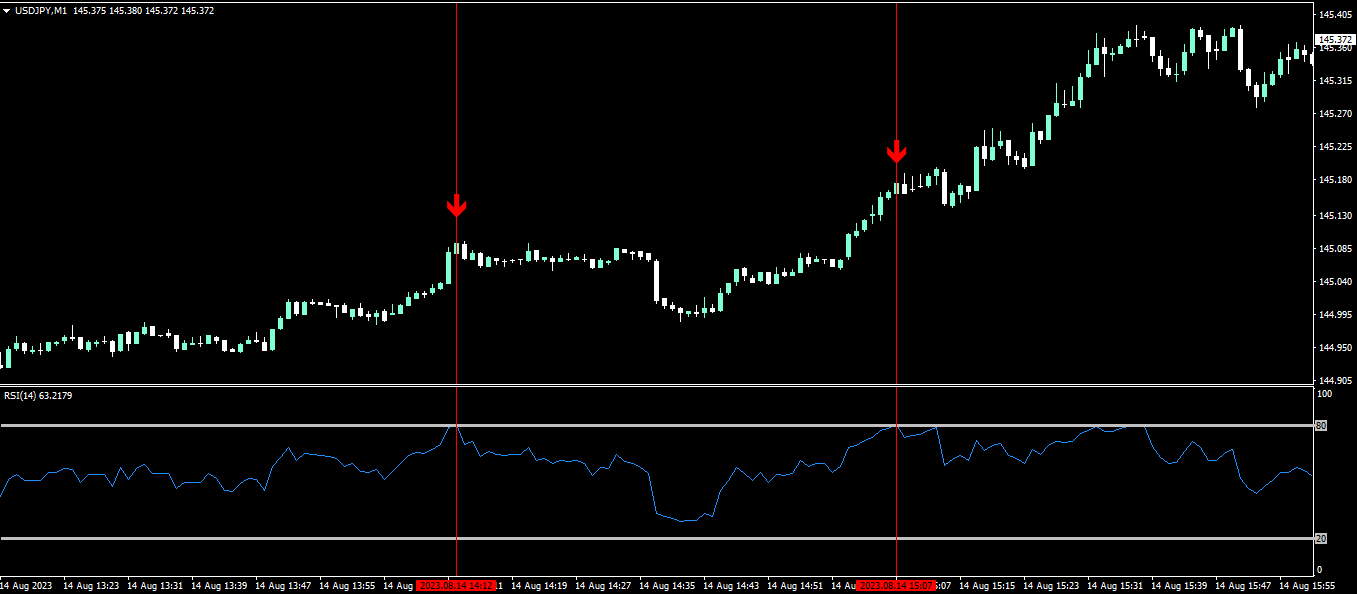Select the red down arrow above the 14:12 candle
The width and height of the screenshot is (1357, 594).
(456, 205)
